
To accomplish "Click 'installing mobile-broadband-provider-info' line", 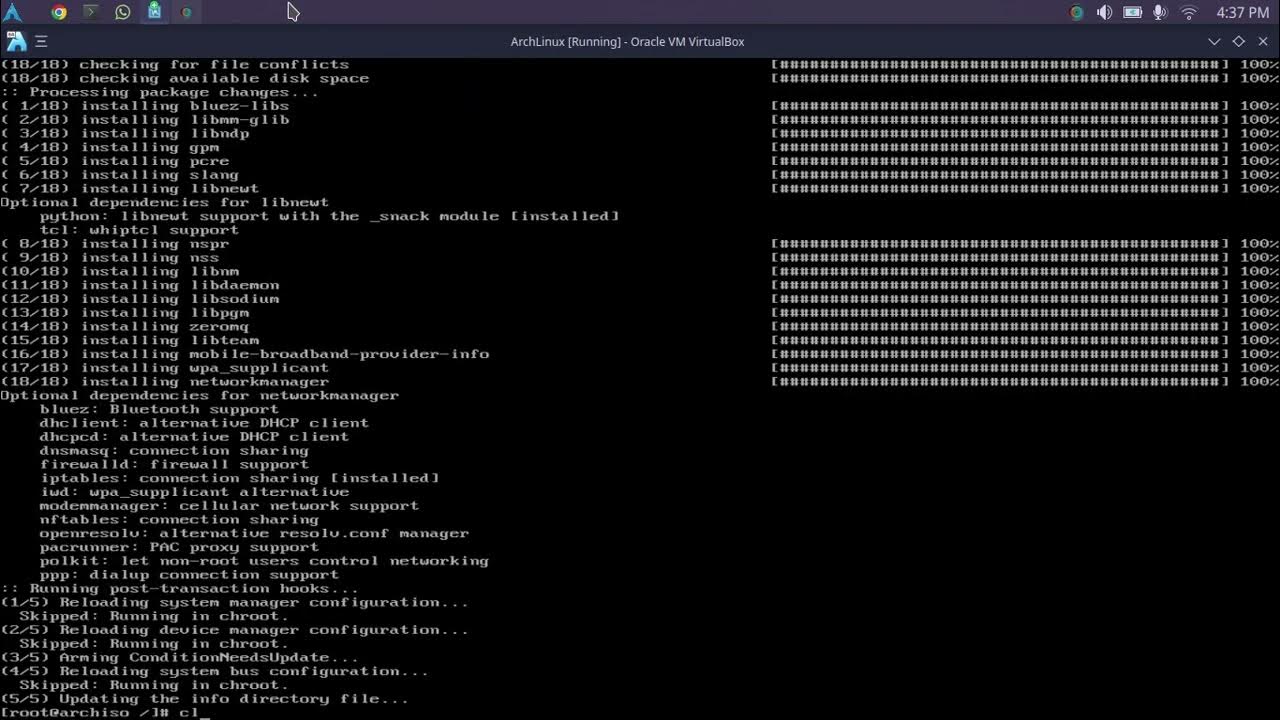I will point(245,354).
